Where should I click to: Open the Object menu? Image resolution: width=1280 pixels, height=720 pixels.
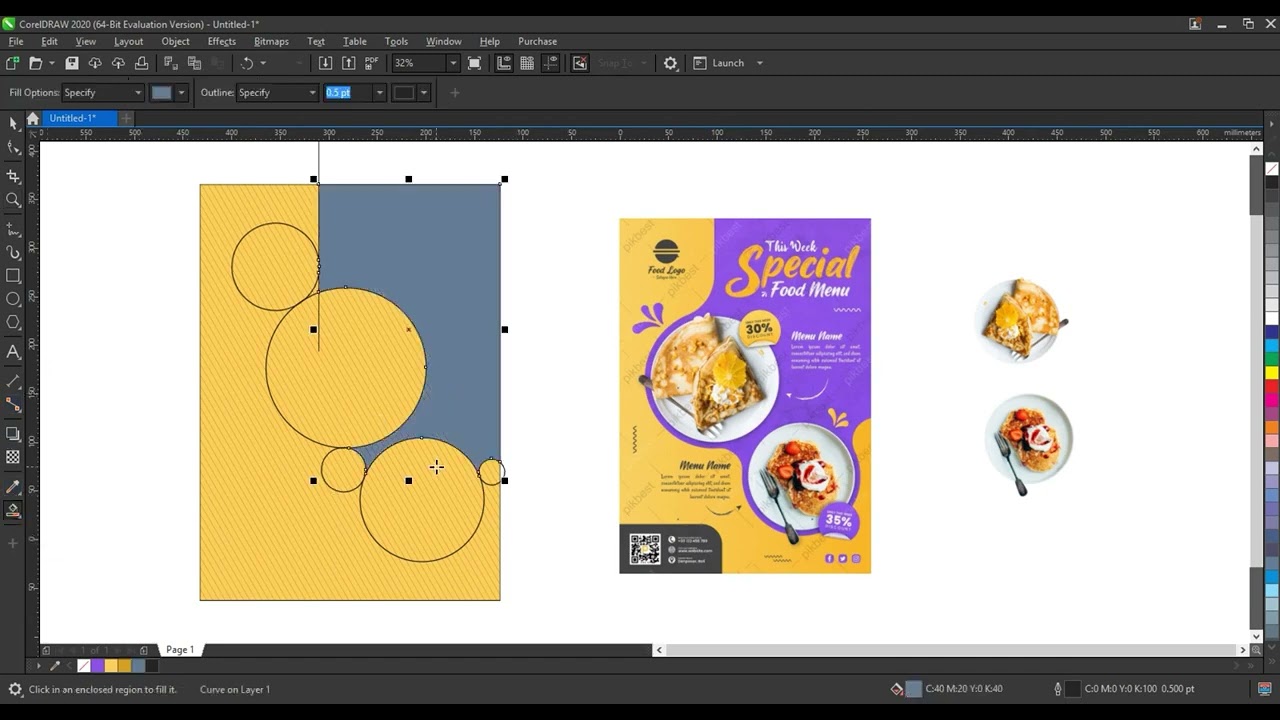pos(175,41)
